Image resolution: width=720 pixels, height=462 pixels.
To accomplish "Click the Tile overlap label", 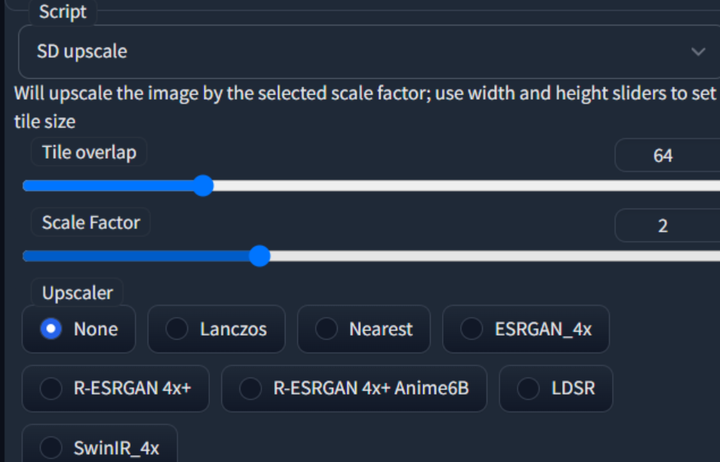I will 89,152.
